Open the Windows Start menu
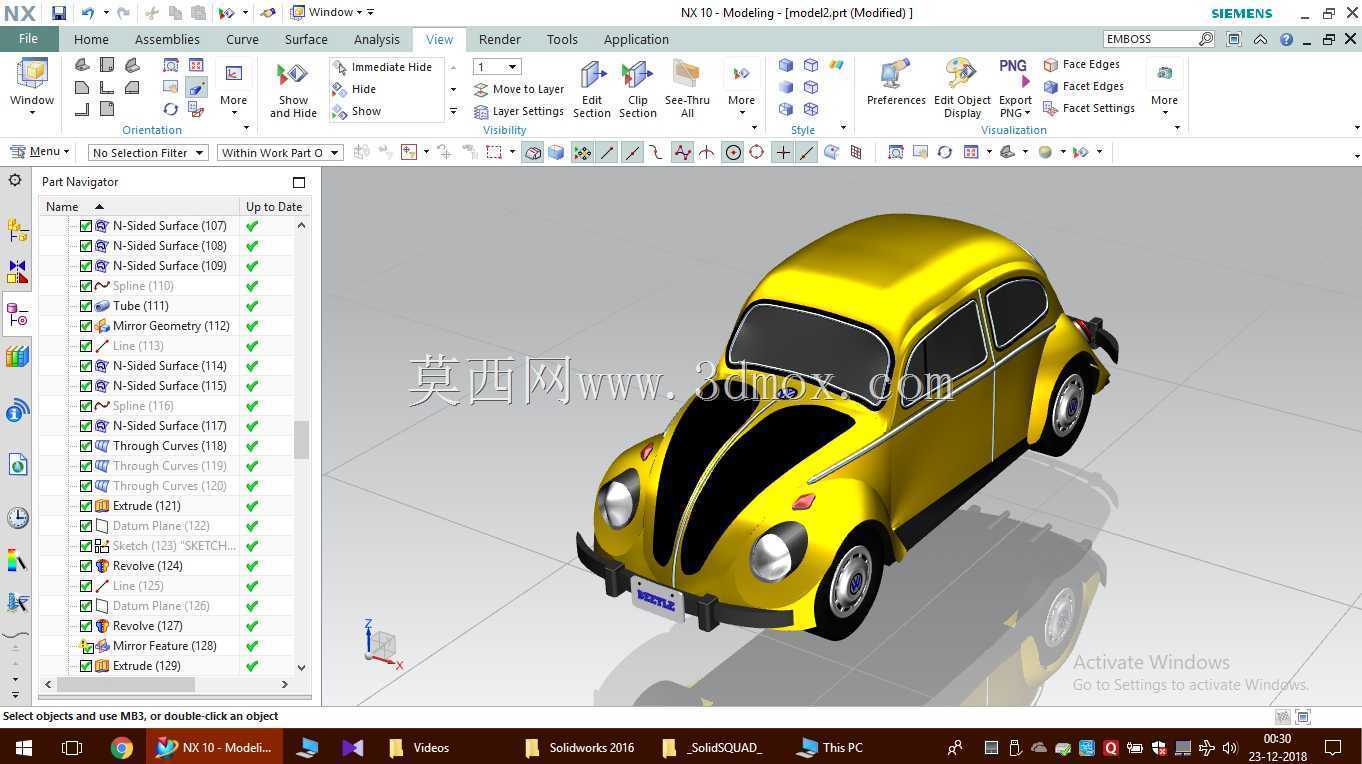 point(24,747)
